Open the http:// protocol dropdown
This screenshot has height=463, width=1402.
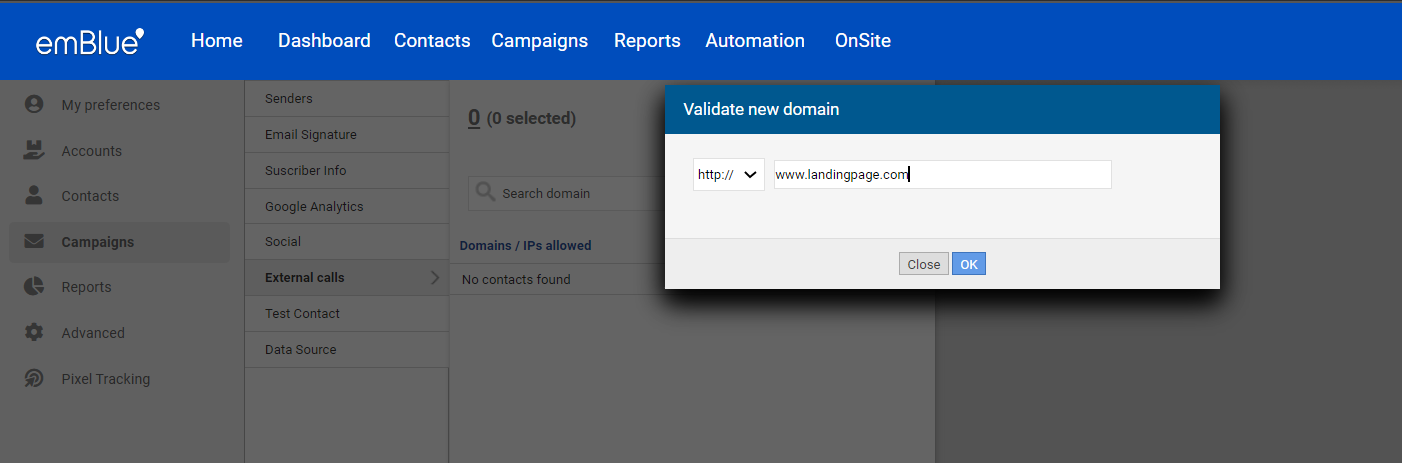(729, 174)
